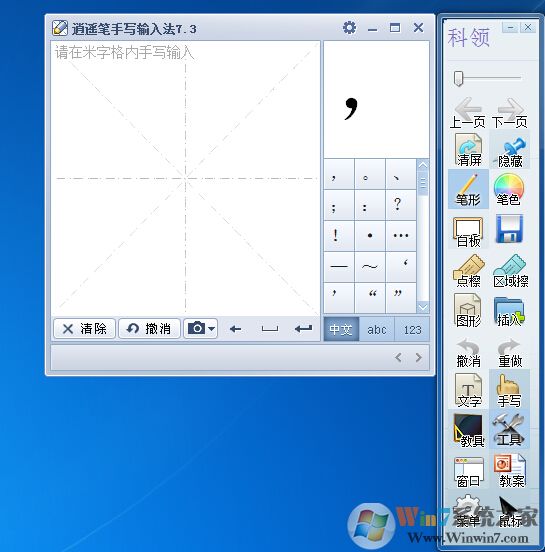
Task: Select the Chinese period 。 symbol cell
Action: [x=370, y=174]
